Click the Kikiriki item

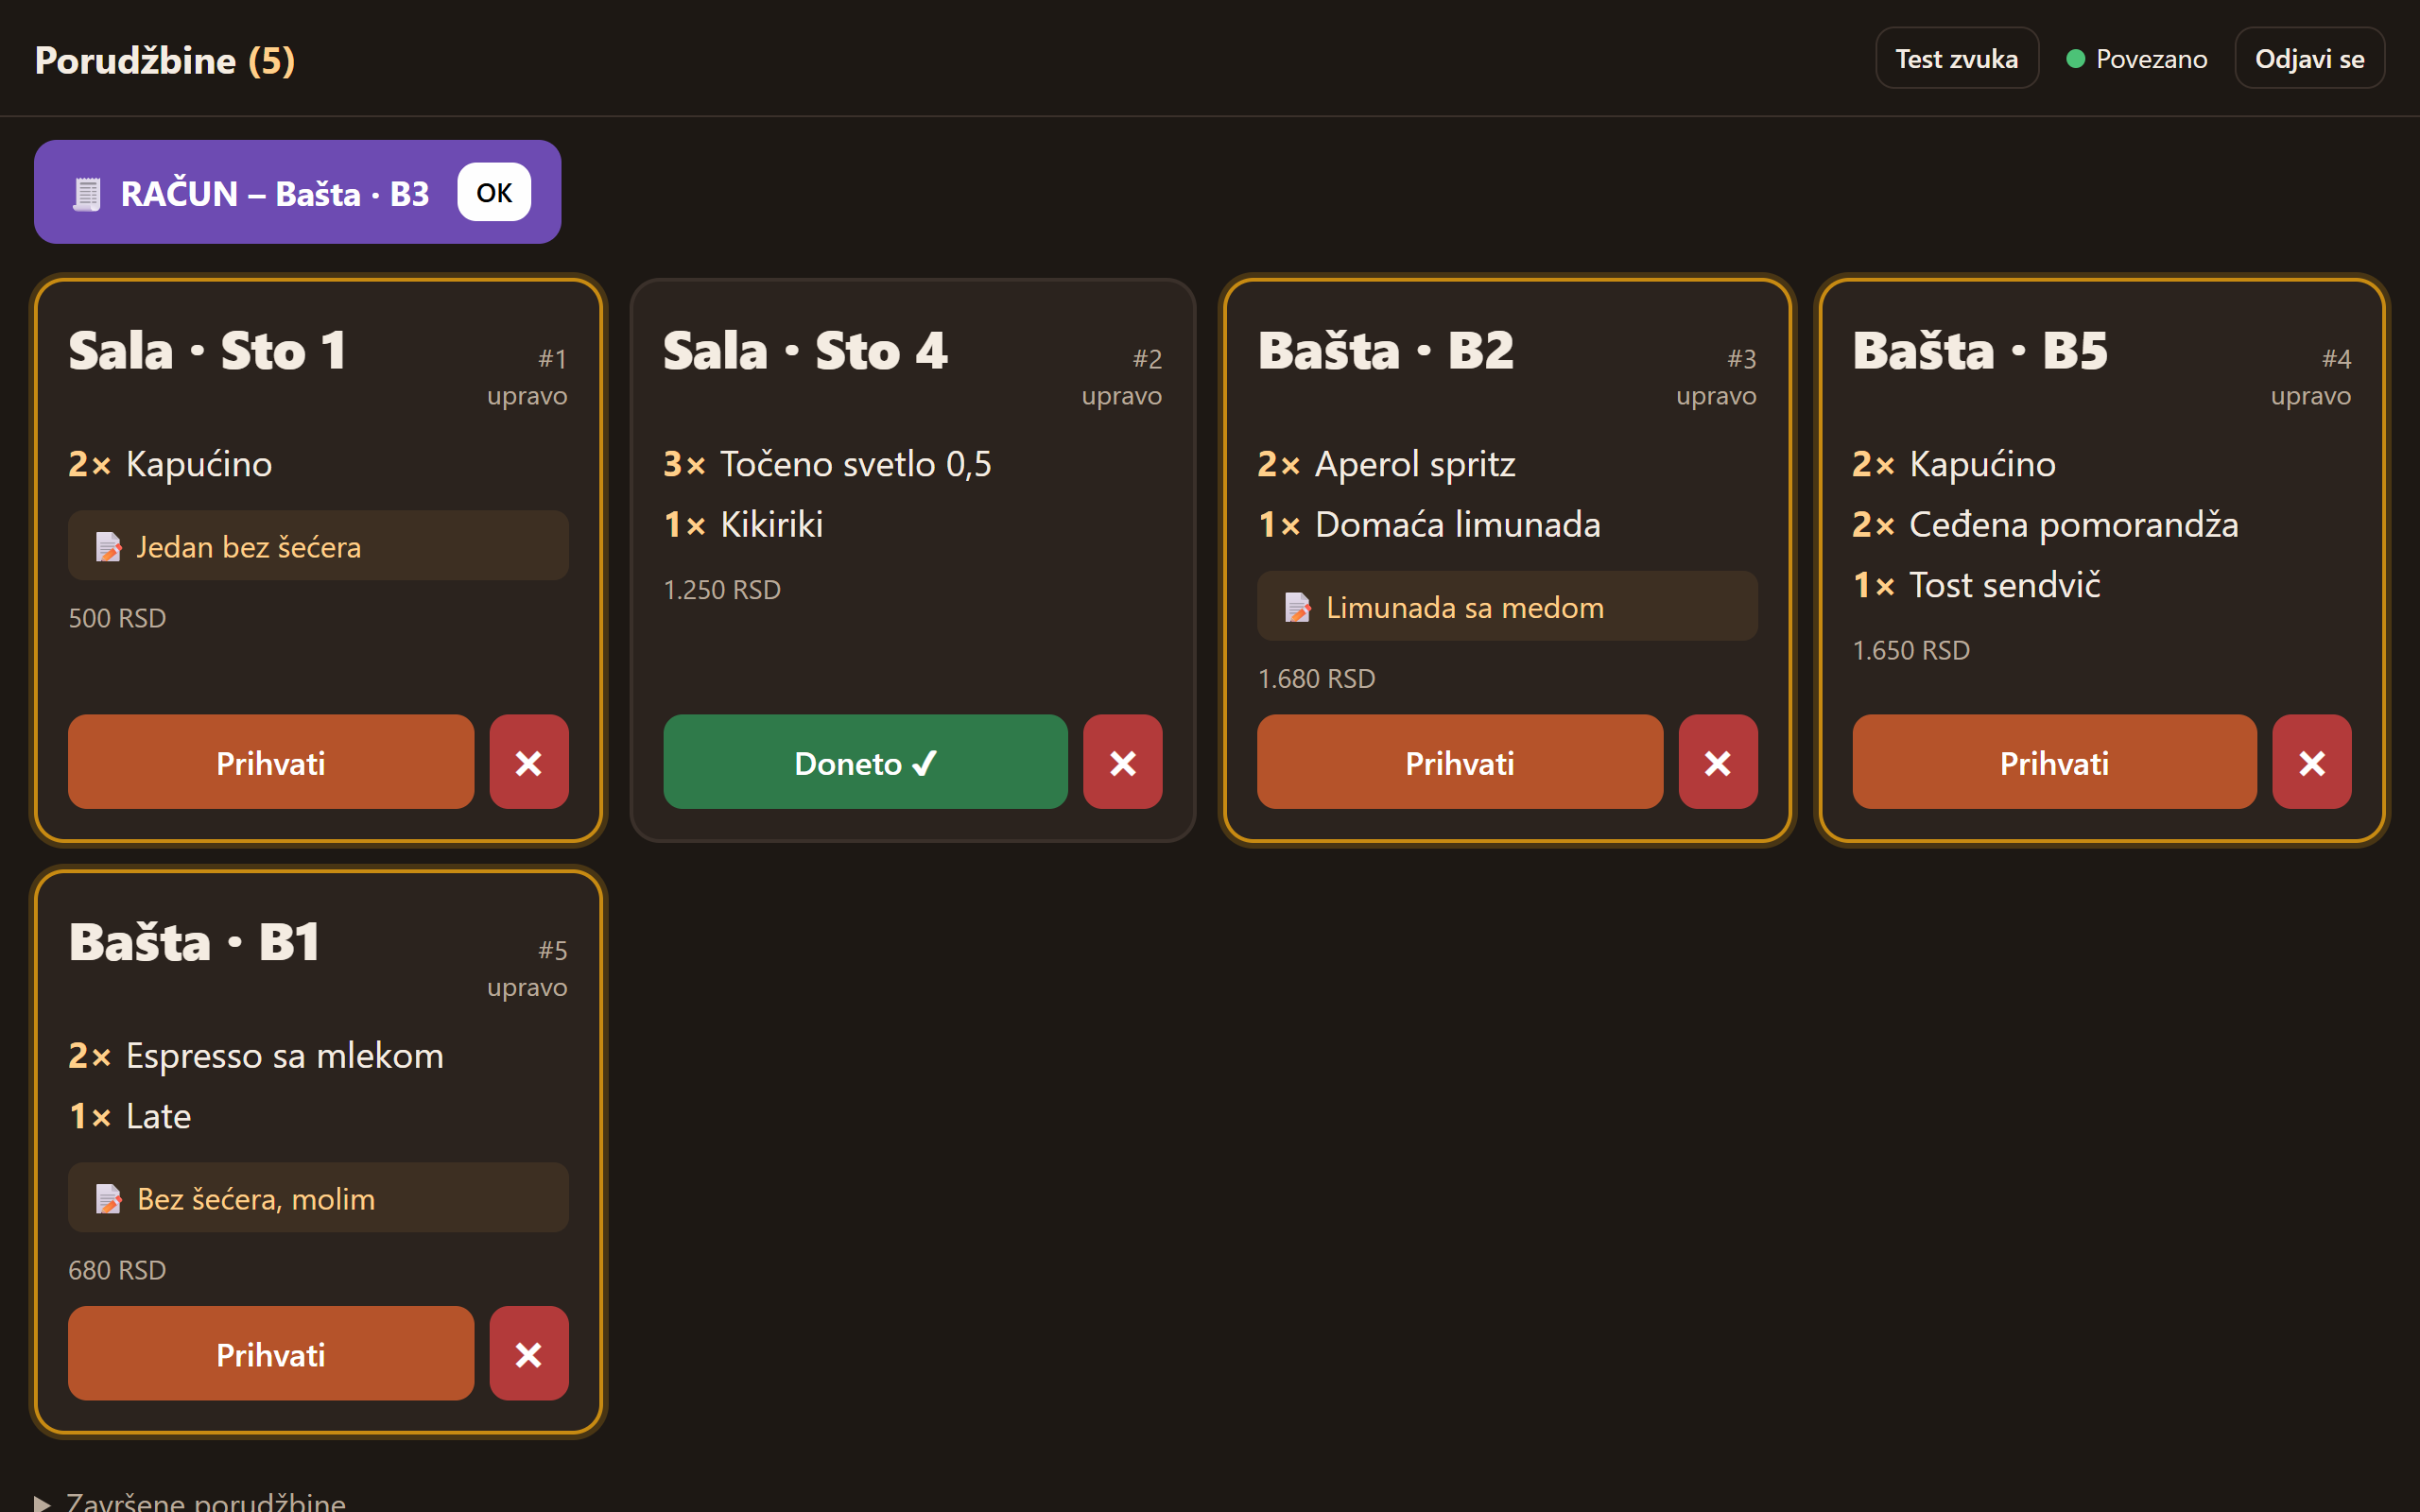pos(771,524)
